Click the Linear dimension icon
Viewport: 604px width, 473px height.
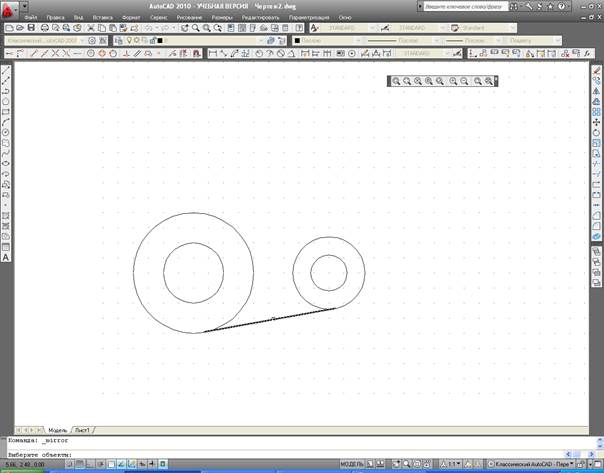tap(213, 54)
